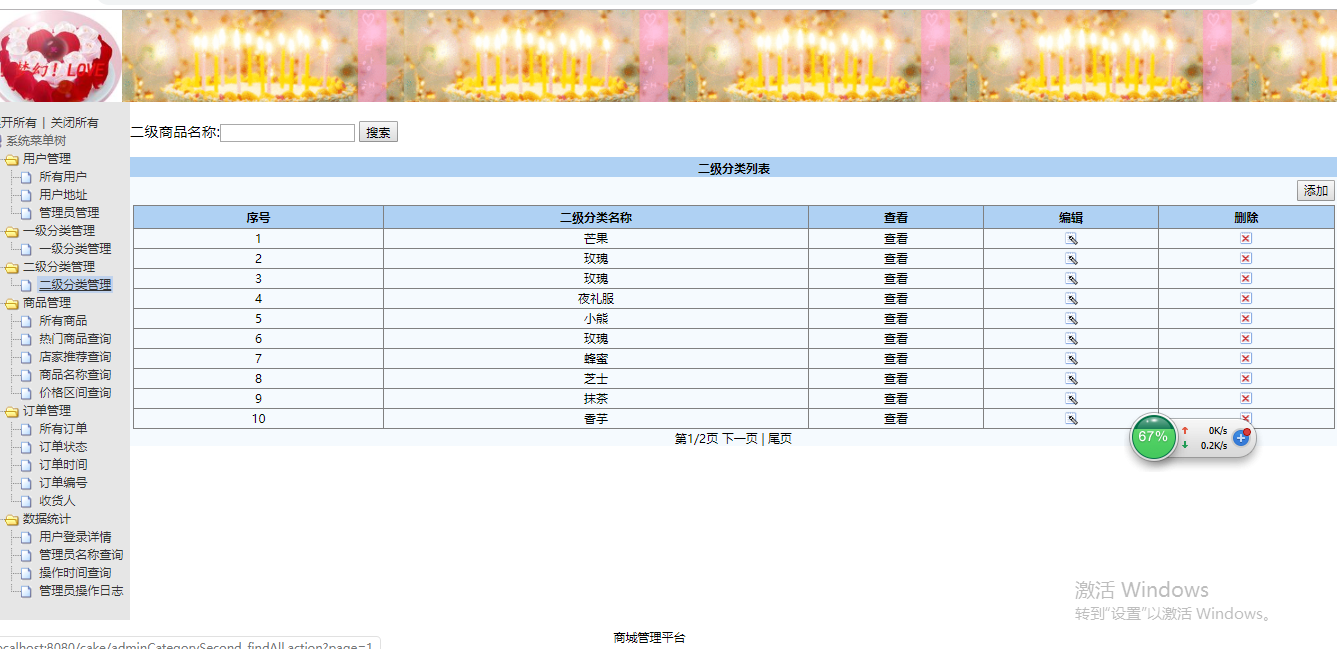Delete the 抹茶 category
The height and width of the screenshot is (649, 1337).
(x=1246, y=398)
